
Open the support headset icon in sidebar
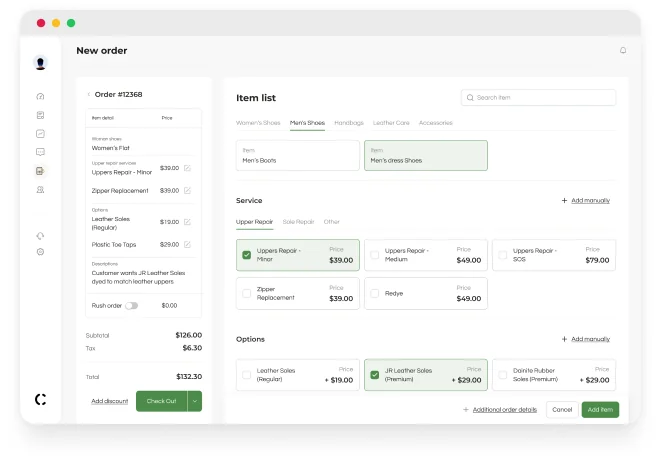[40, 236]
